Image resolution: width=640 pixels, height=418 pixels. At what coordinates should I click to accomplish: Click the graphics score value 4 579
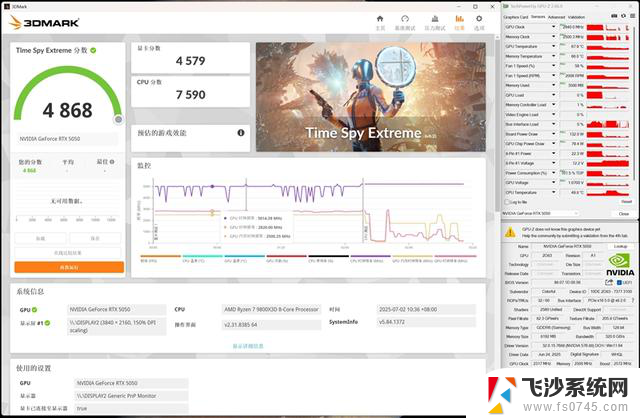[191, 61]
